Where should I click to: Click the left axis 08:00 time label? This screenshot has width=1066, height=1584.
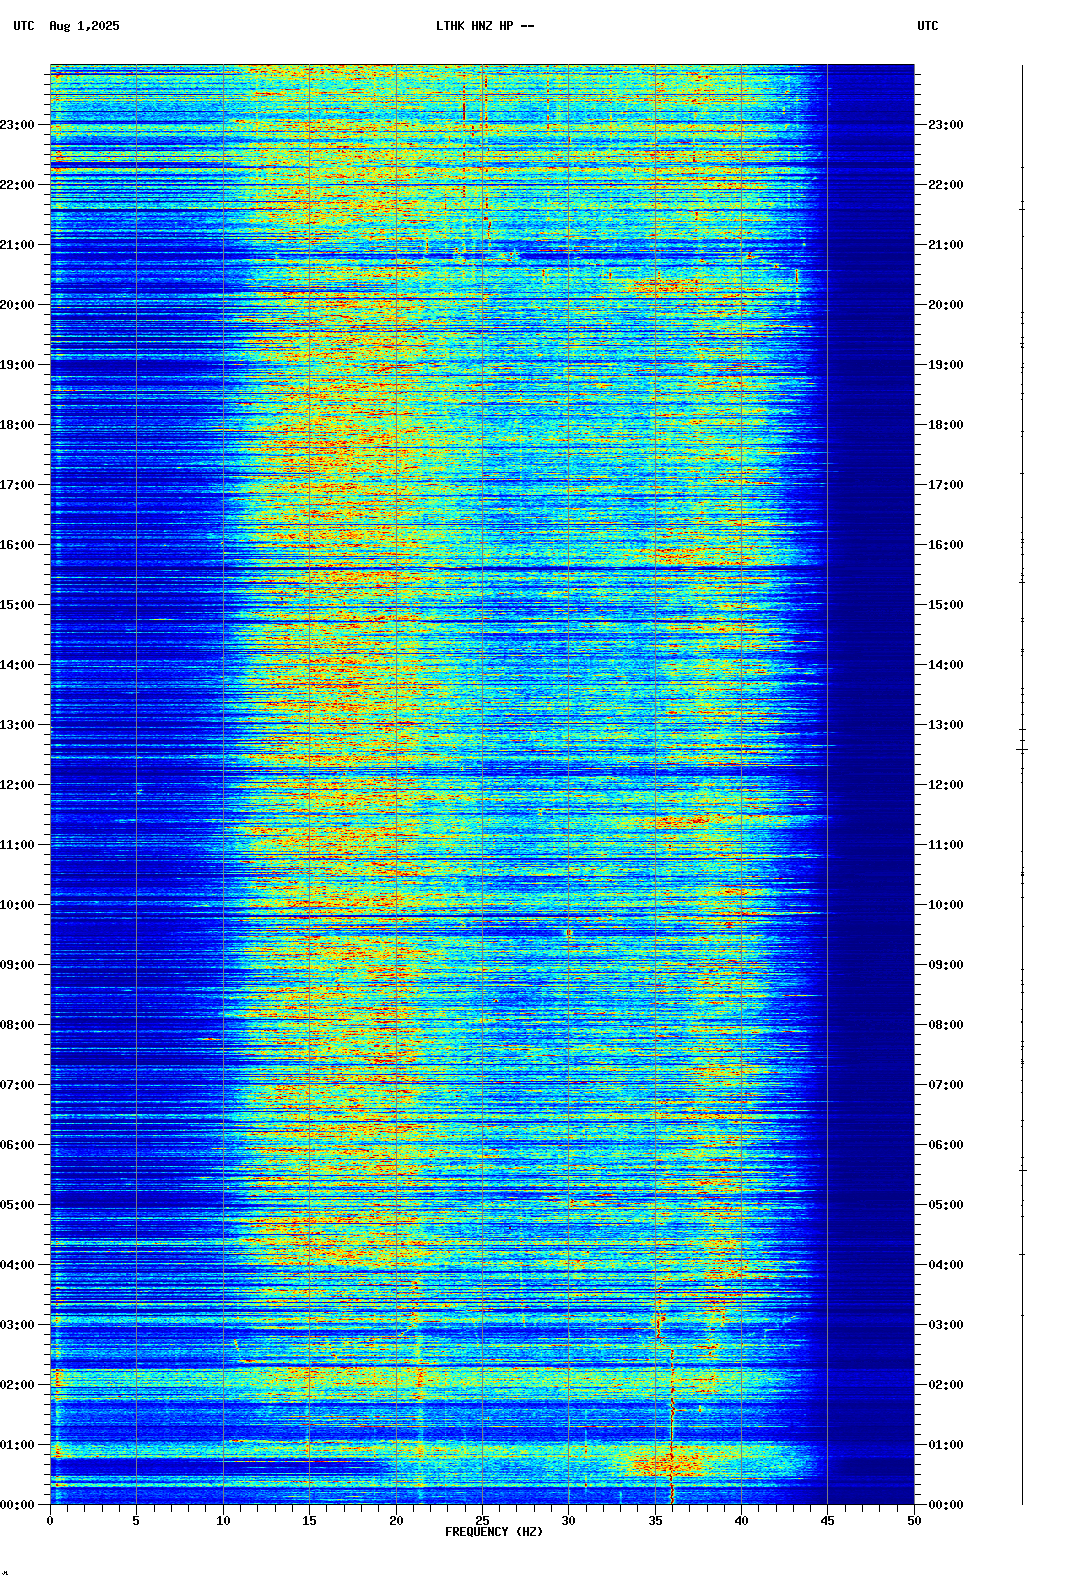(x=17, y=1025)
